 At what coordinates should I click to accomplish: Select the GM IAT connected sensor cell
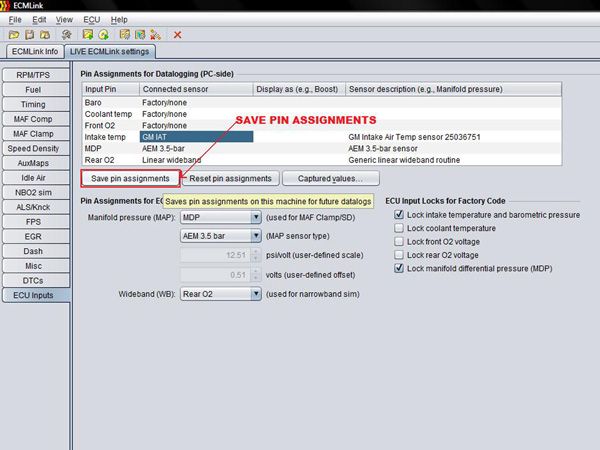coord(196,137)
